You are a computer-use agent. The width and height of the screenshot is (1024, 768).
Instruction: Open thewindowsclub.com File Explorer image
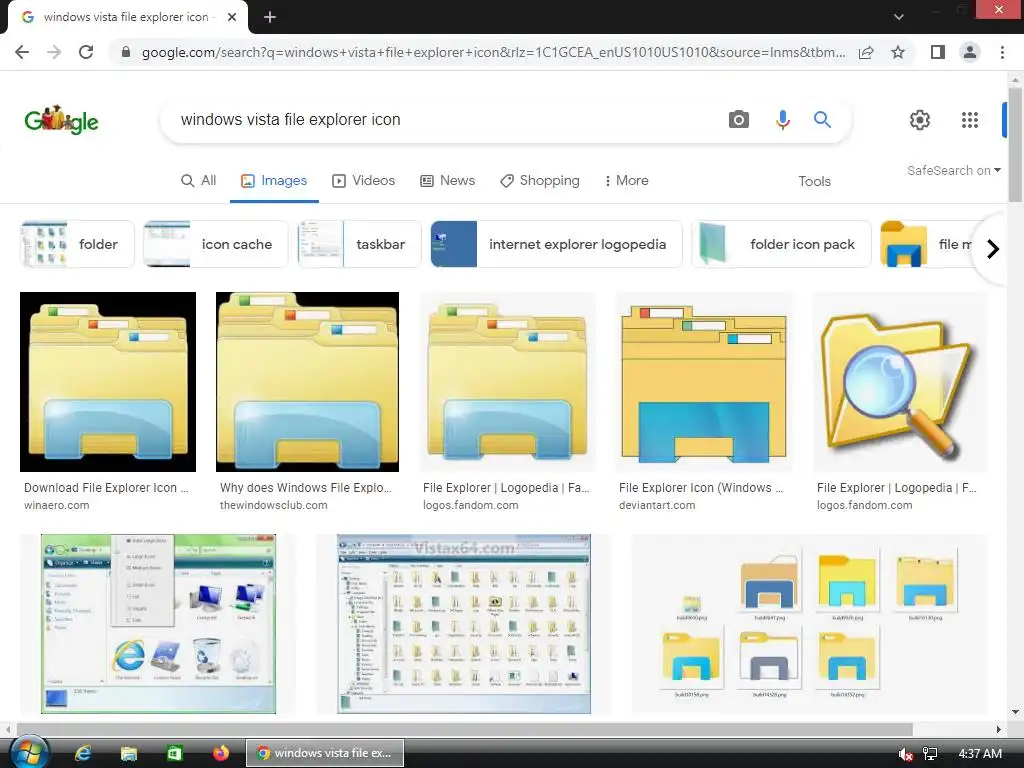(307, 382)
